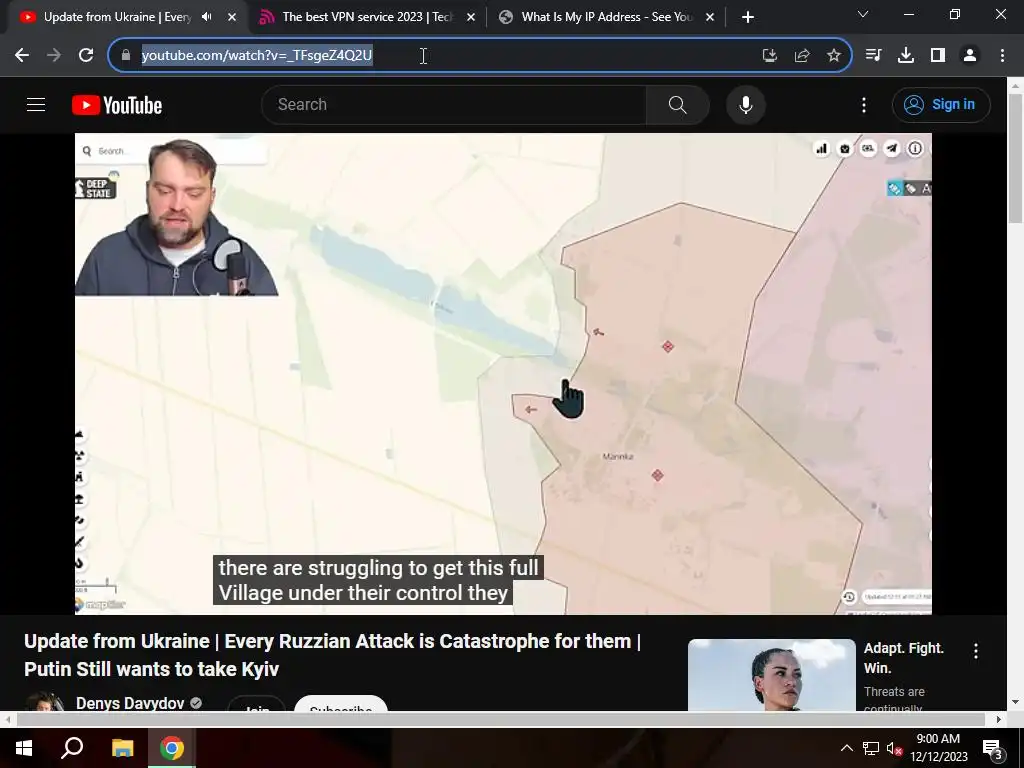Click the video player area
Screen dimensions: 1024x768
click(x=503, y=374)
